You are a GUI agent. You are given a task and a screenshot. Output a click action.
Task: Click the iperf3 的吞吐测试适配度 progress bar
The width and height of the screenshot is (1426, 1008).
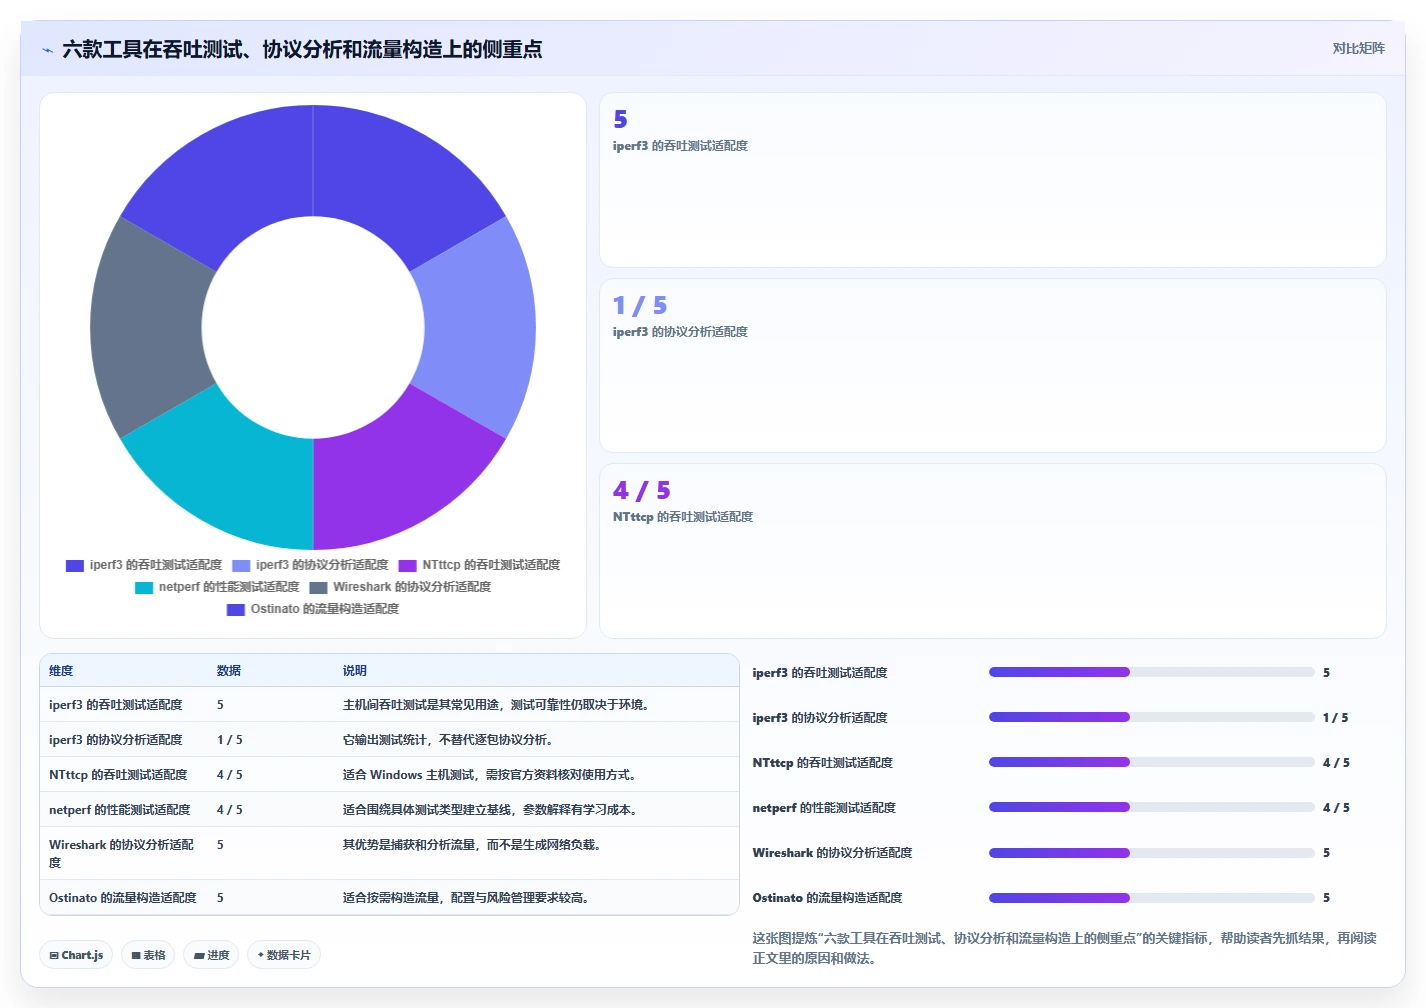tap(1151, 672)
